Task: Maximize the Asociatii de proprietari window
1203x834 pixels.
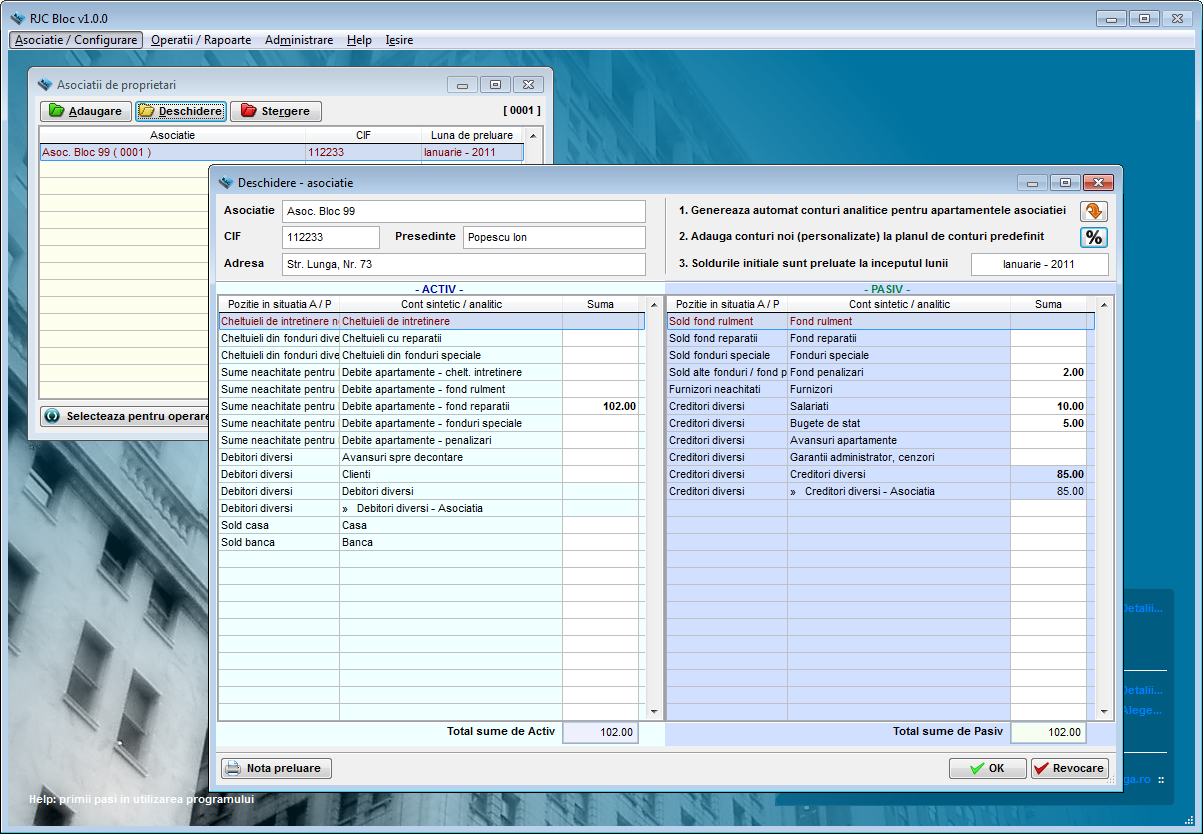Action: click(x=495, y=85)
